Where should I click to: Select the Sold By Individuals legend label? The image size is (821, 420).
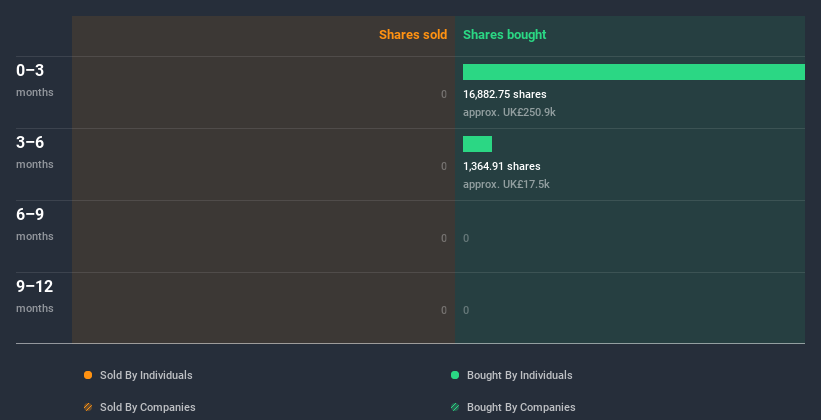pos(146,375)
